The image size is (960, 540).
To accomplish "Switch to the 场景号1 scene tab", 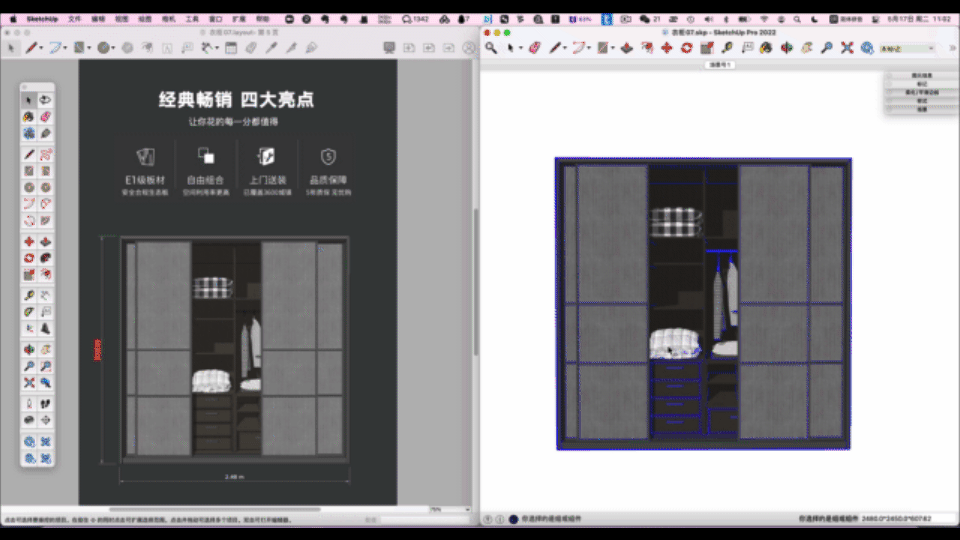I will pyautogui.click(x=720, y=64).
